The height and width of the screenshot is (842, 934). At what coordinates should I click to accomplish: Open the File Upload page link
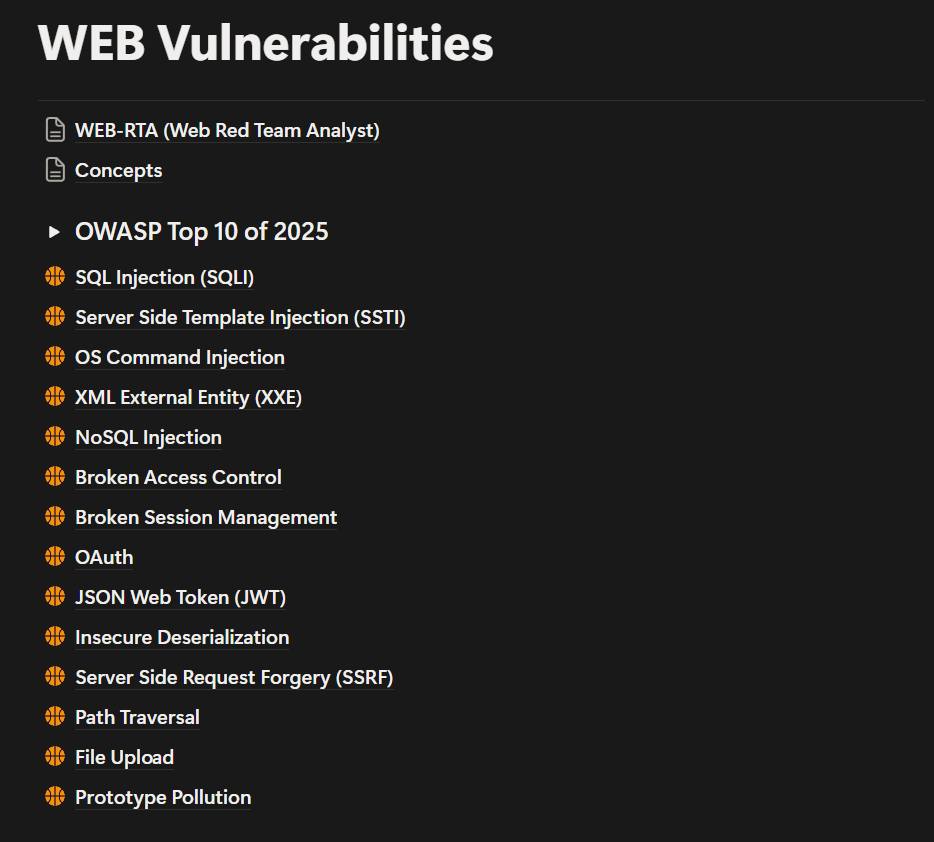pyautogui.click(x=124, y=757)
